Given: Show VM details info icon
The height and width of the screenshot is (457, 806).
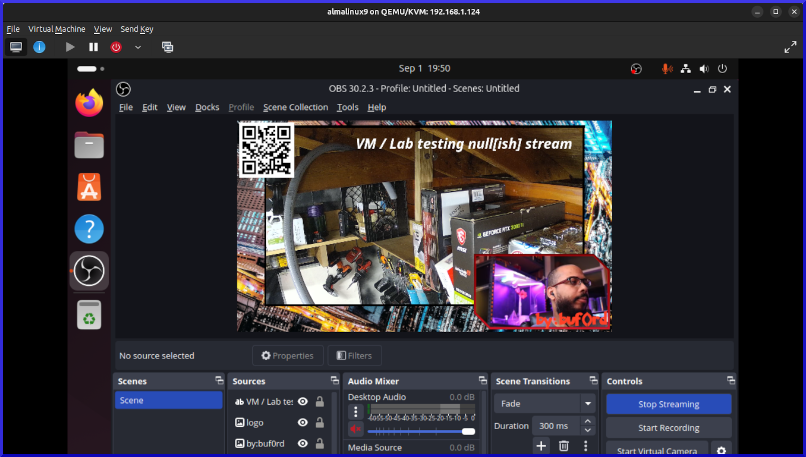Looking at the screenshot, I should [x=39, y=47].
